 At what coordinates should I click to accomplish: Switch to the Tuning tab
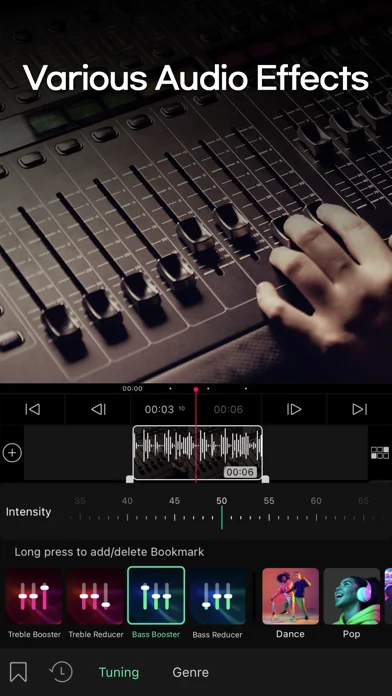point(119,672)
